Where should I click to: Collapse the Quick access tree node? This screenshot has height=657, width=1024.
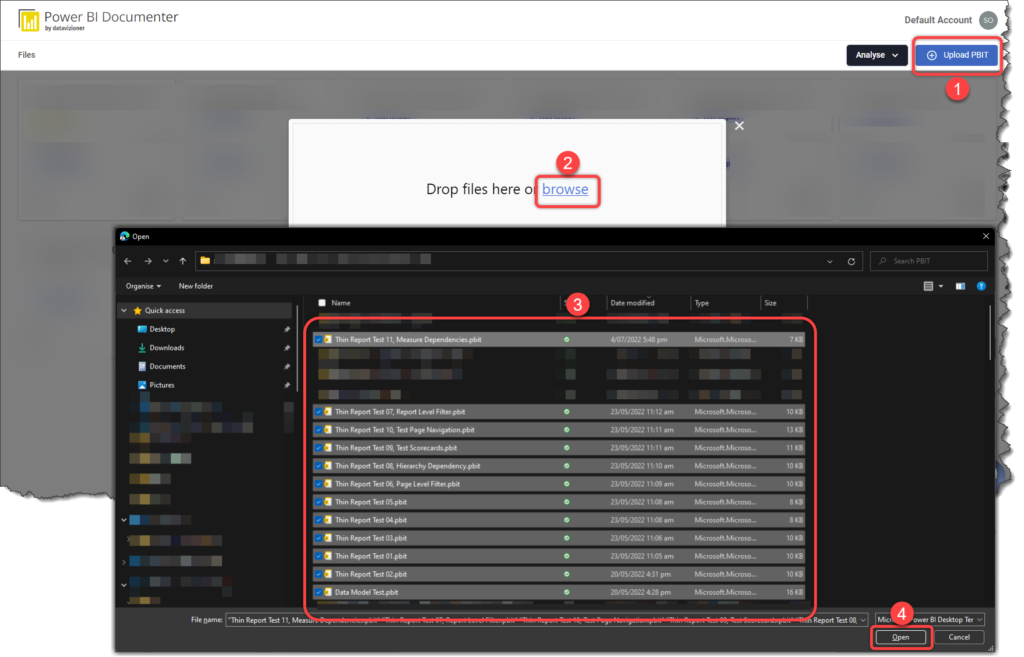tap(124, 311)
